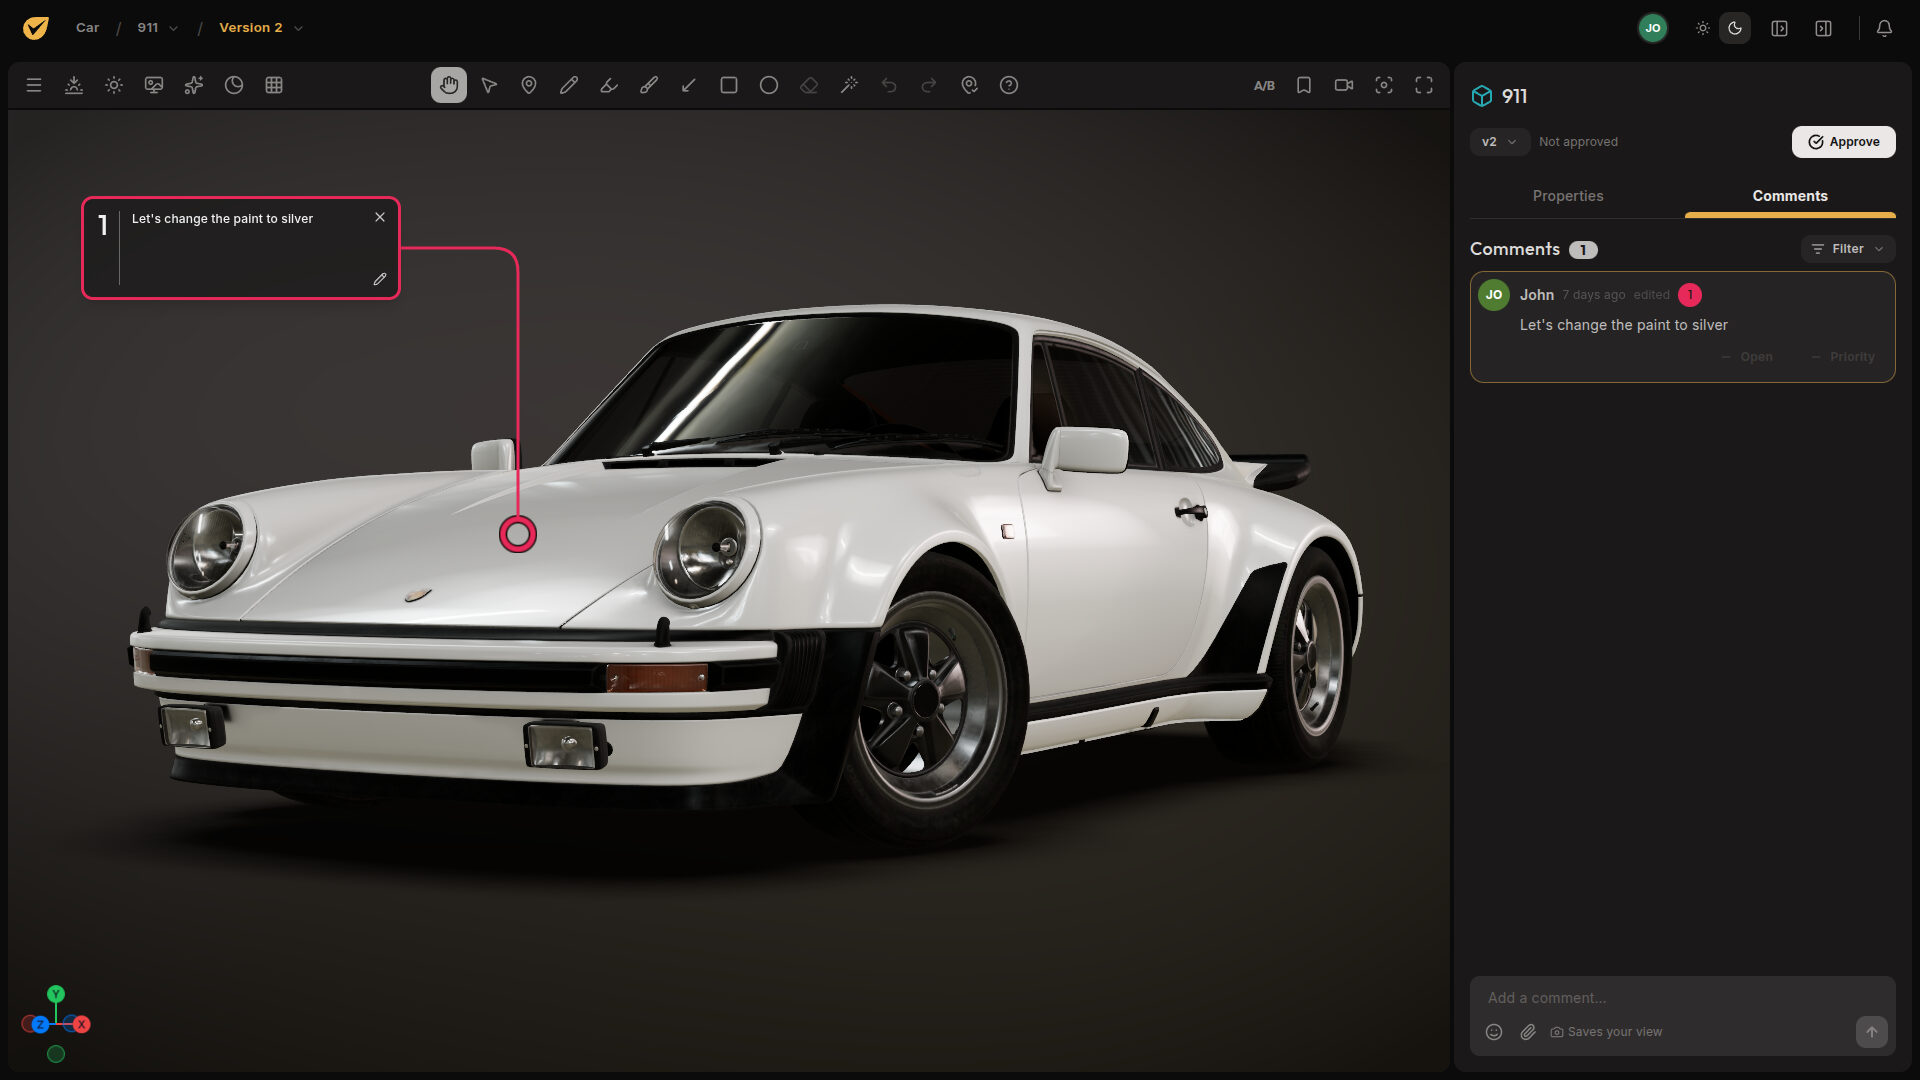This screenshot has height=1080, width=1920.
Task: Click the undo arrow
Action: point(889,85)
